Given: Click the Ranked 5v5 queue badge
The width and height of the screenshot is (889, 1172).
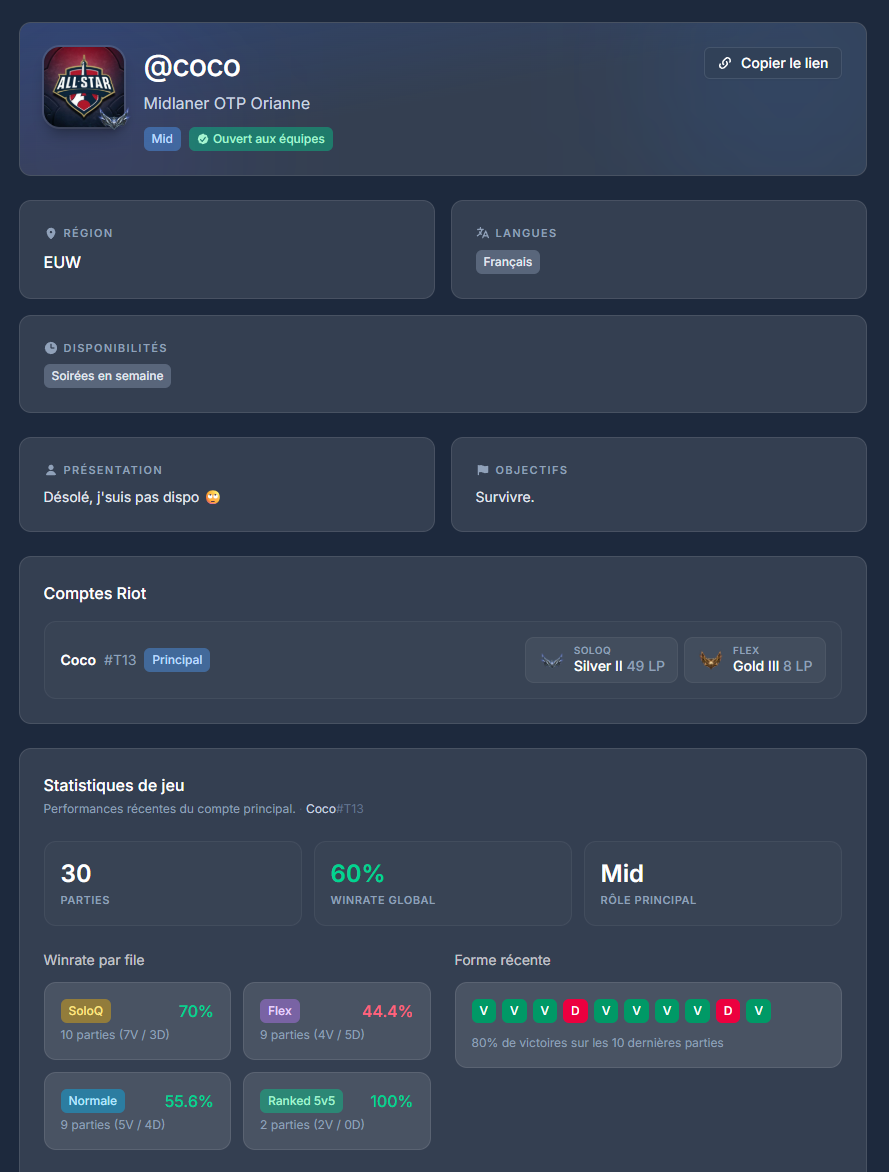Looking at the screenshot, I should click(x=301, y=1101).
